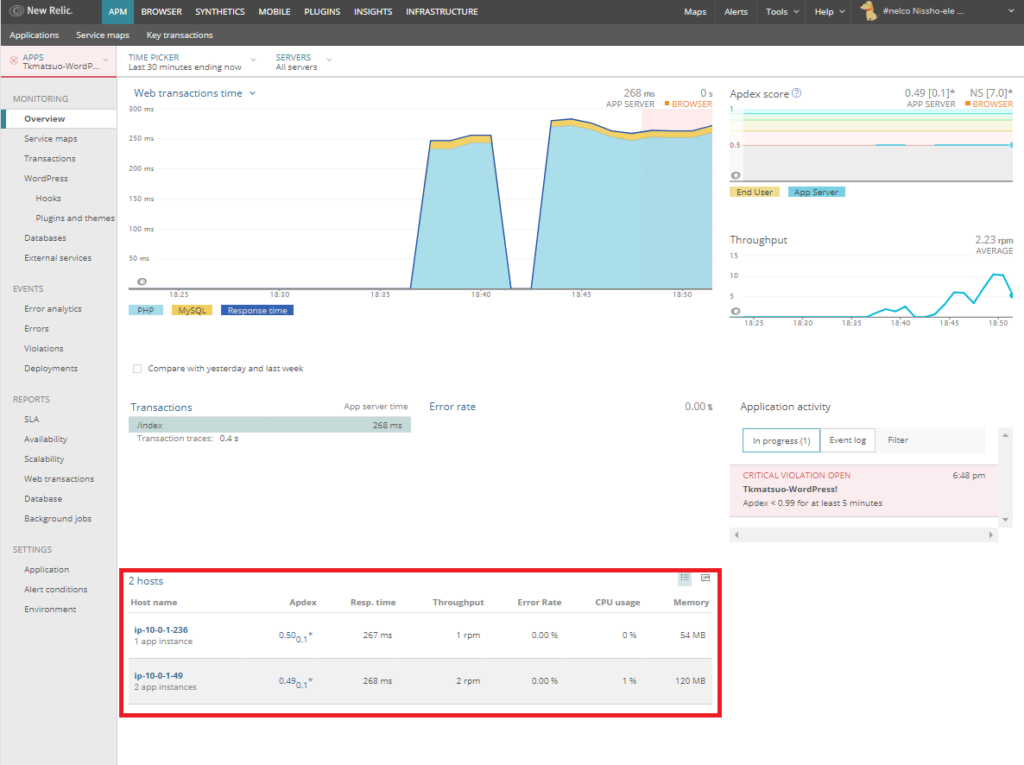
Task: Click the Apdex score help icon
Action: [796, 93]
